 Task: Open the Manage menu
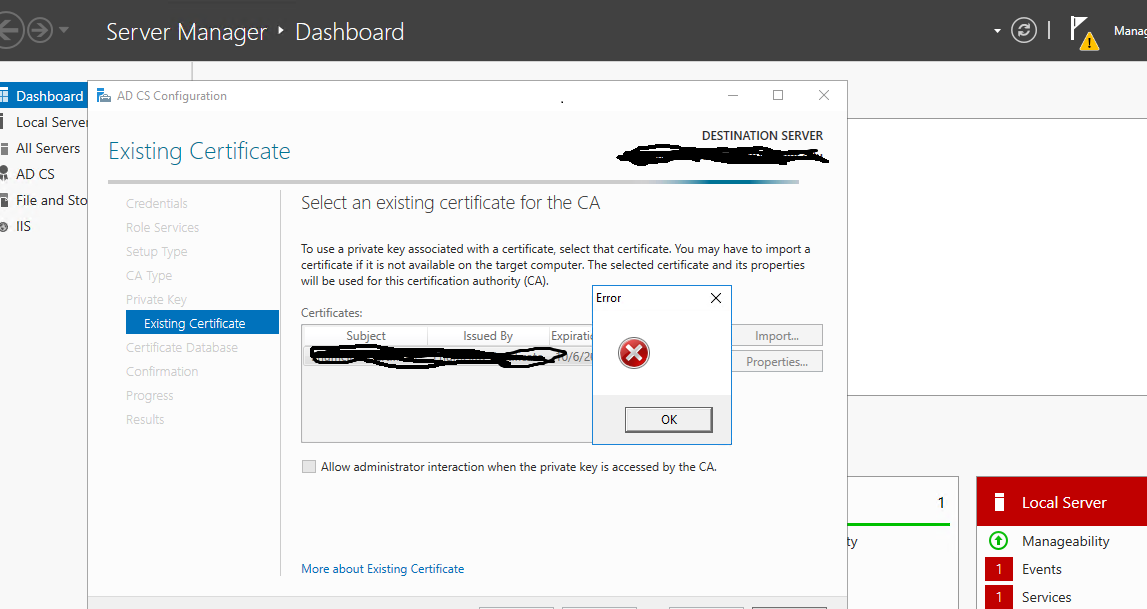[1129, 31]
